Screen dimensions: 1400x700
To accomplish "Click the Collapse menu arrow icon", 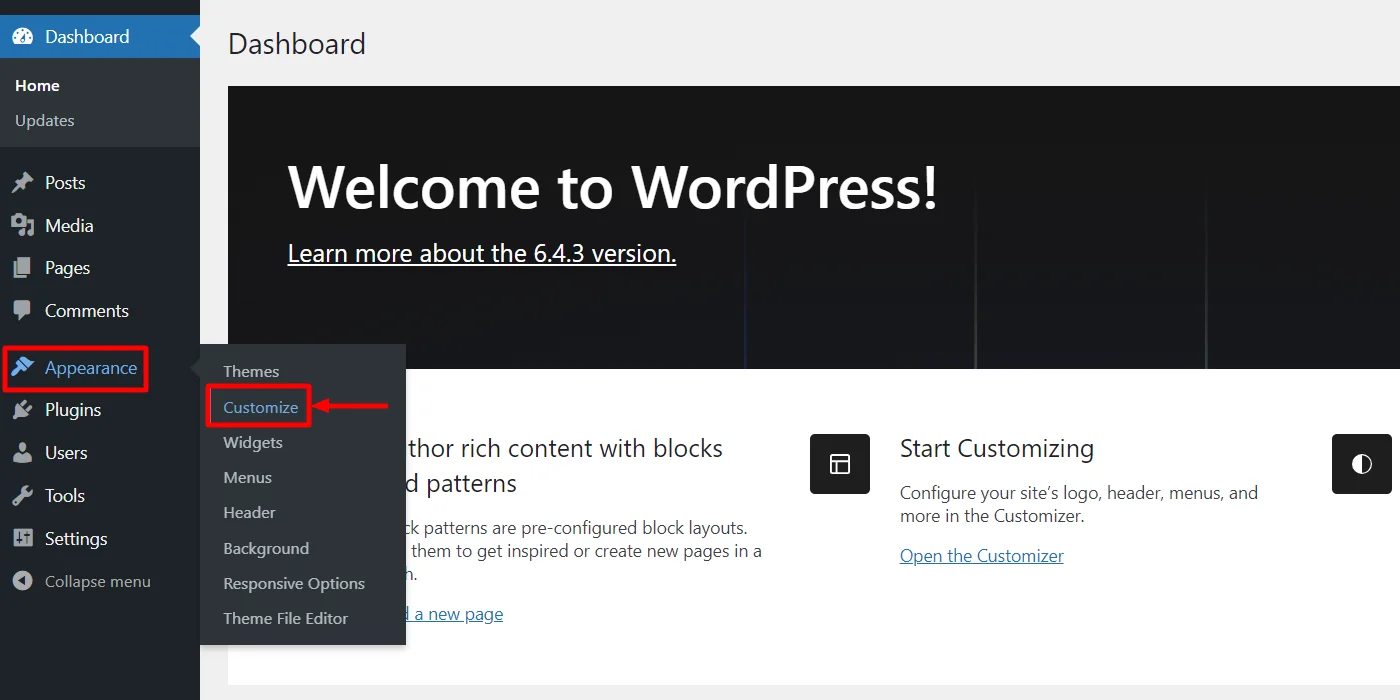I will coord(22,582).
